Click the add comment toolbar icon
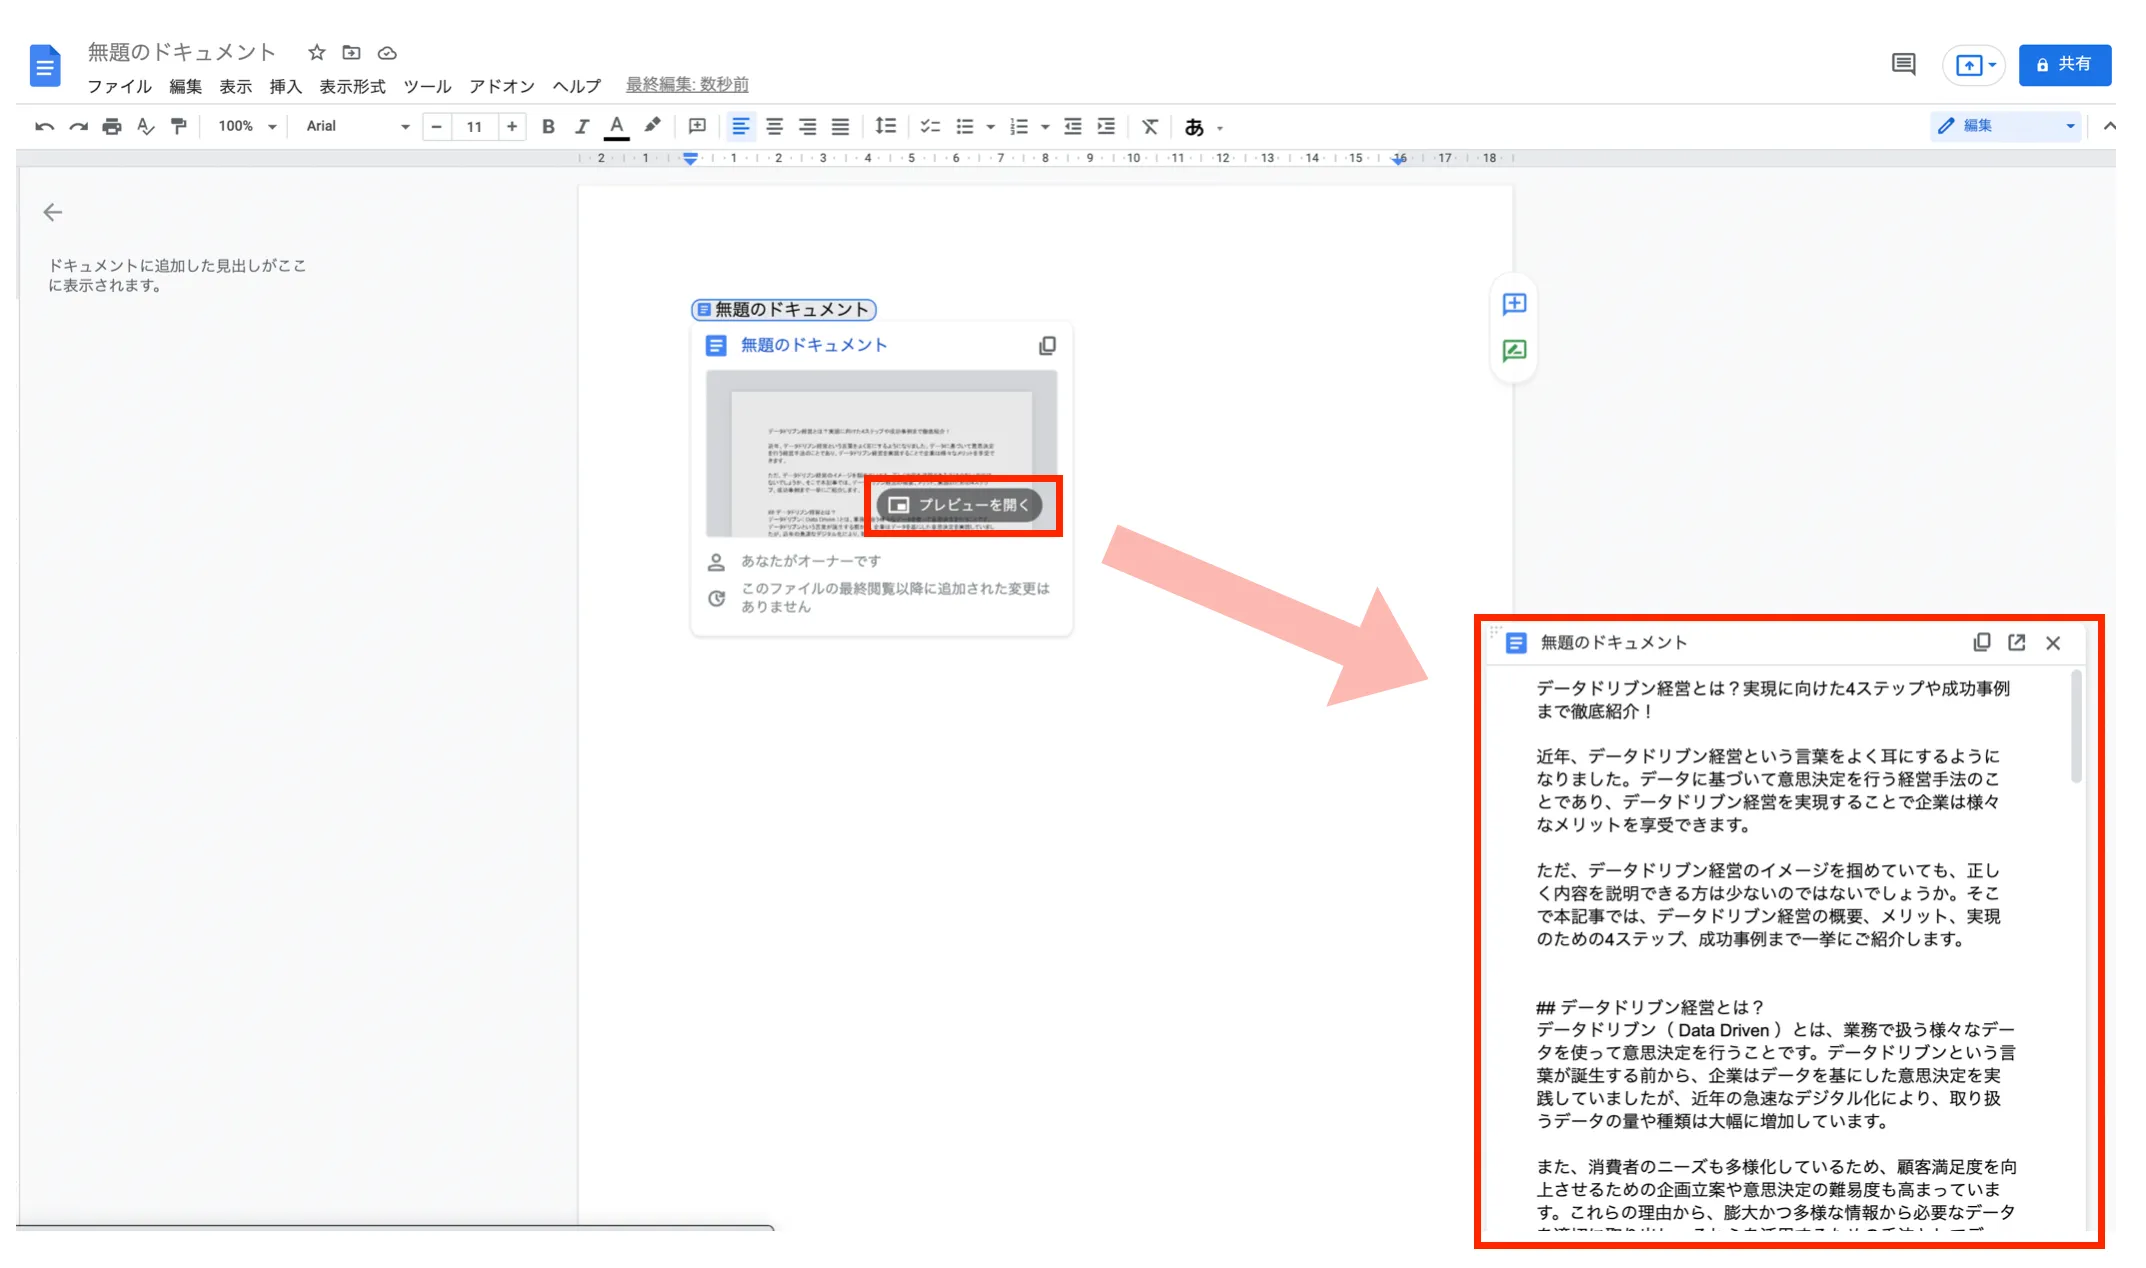This screenshot has height=1268, width=2146. click(697, 126)
